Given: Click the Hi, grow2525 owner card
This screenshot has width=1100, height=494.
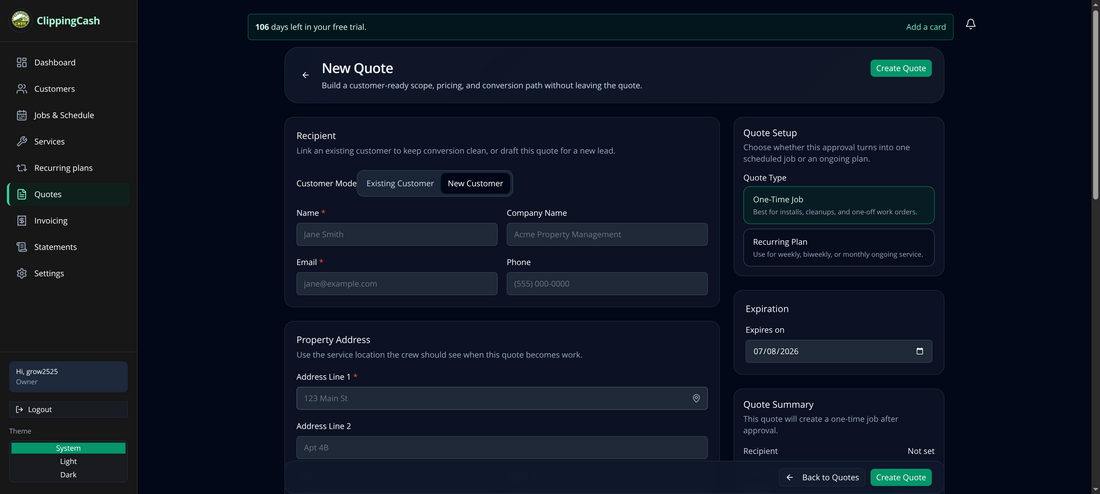Looking at the screenshot, I should pos(68,377).
